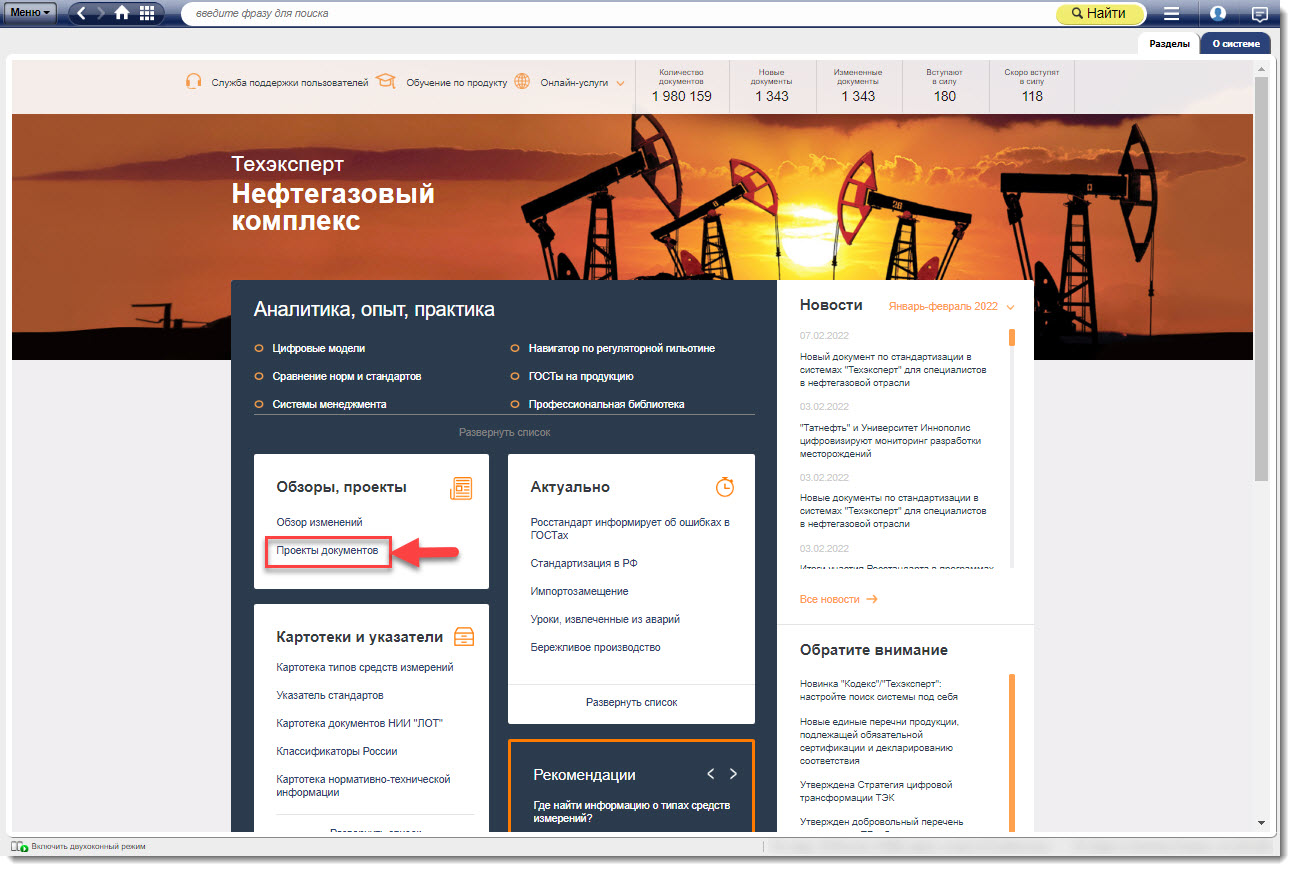Expand the Актуально list with Развернуть список

pyautogui.click(x=631, y=702)
